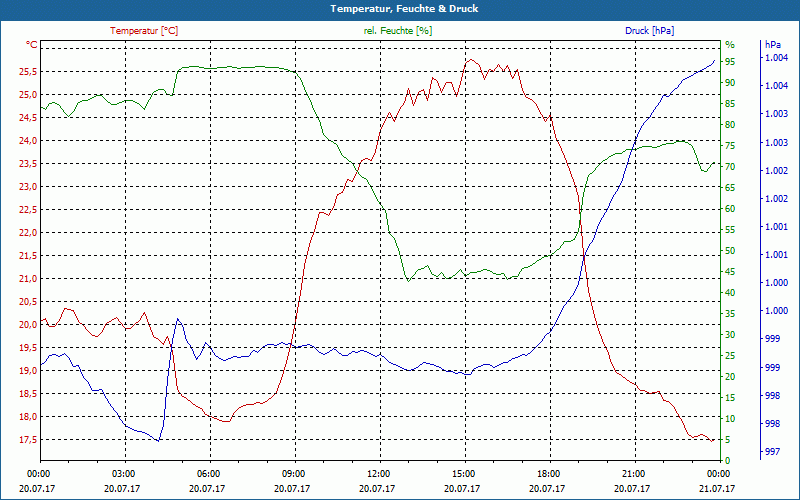This screenshot has height=500, width=800.
Task: Click the '21,0' temperature axis value
Action: point(28,279)
